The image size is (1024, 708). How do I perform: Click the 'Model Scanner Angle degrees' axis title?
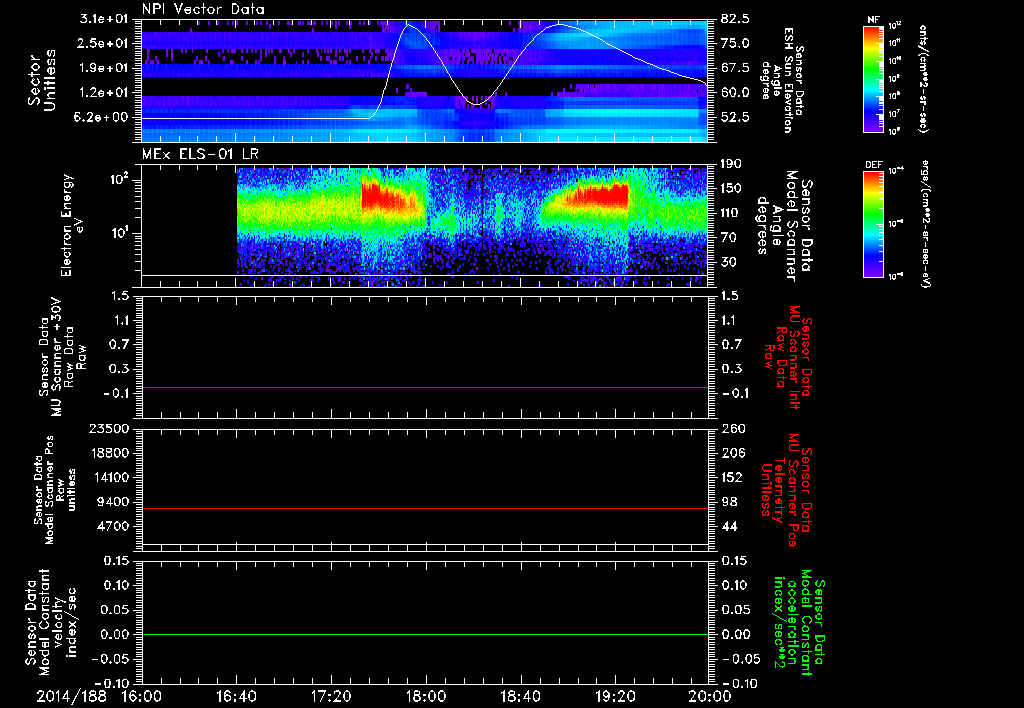click(x=784, y=226)
